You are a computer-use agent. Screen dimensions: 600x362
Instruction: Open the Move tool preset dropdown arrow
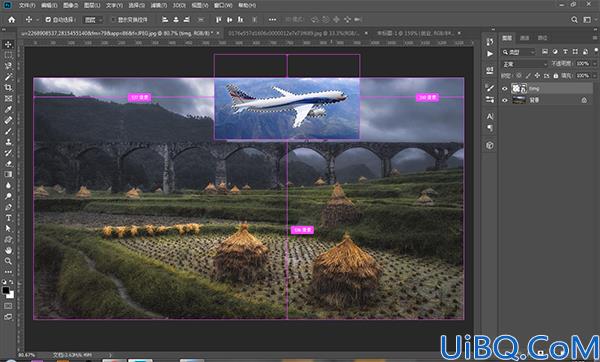37,20
